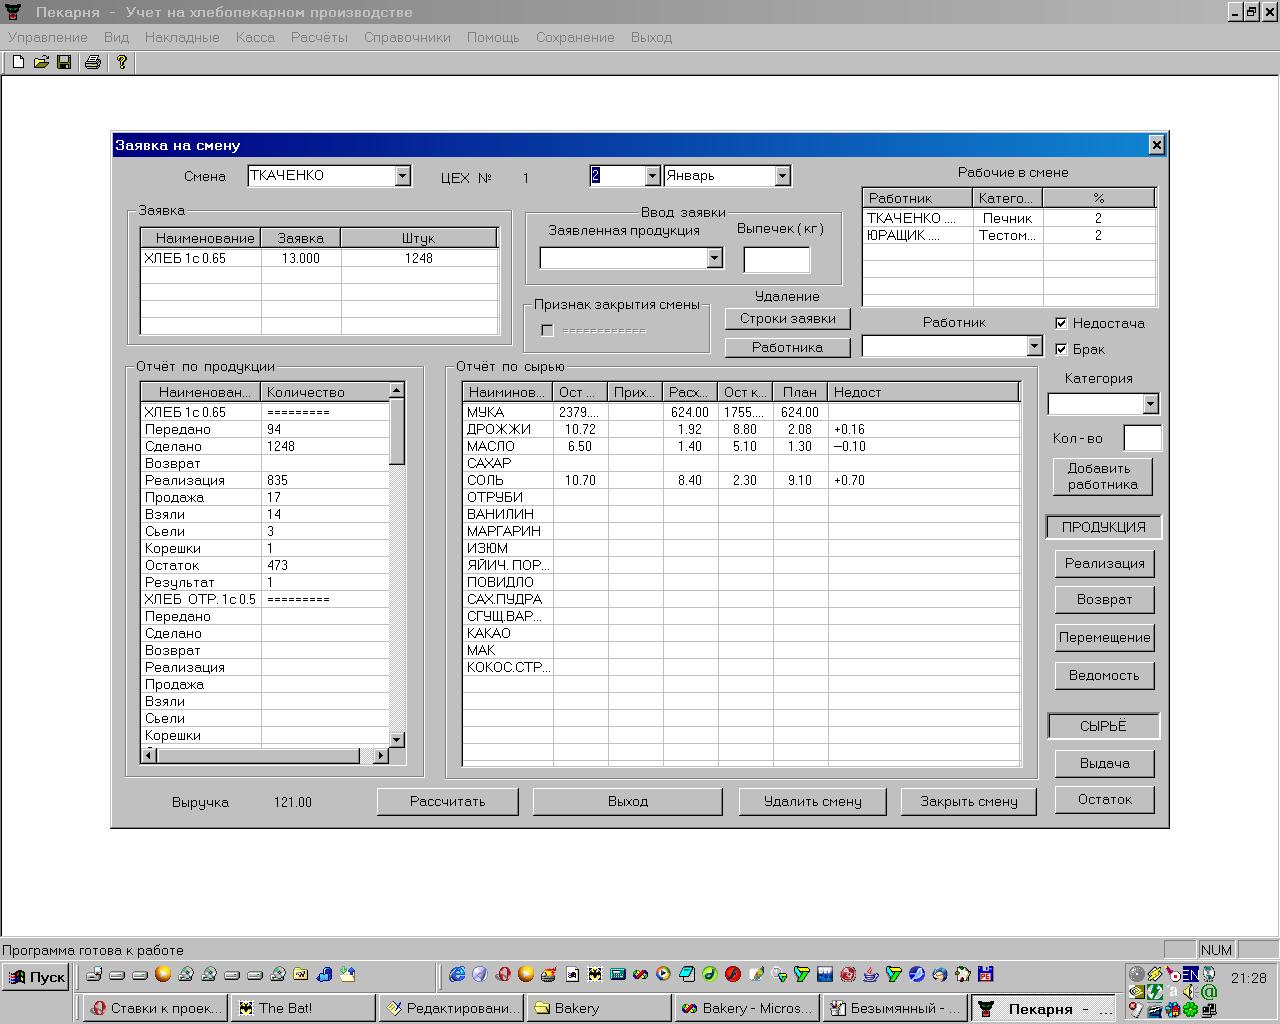Click the Open folder toolbar icon
Image resolution: width=1280 pixels, height=1024 pixels.
41,62
